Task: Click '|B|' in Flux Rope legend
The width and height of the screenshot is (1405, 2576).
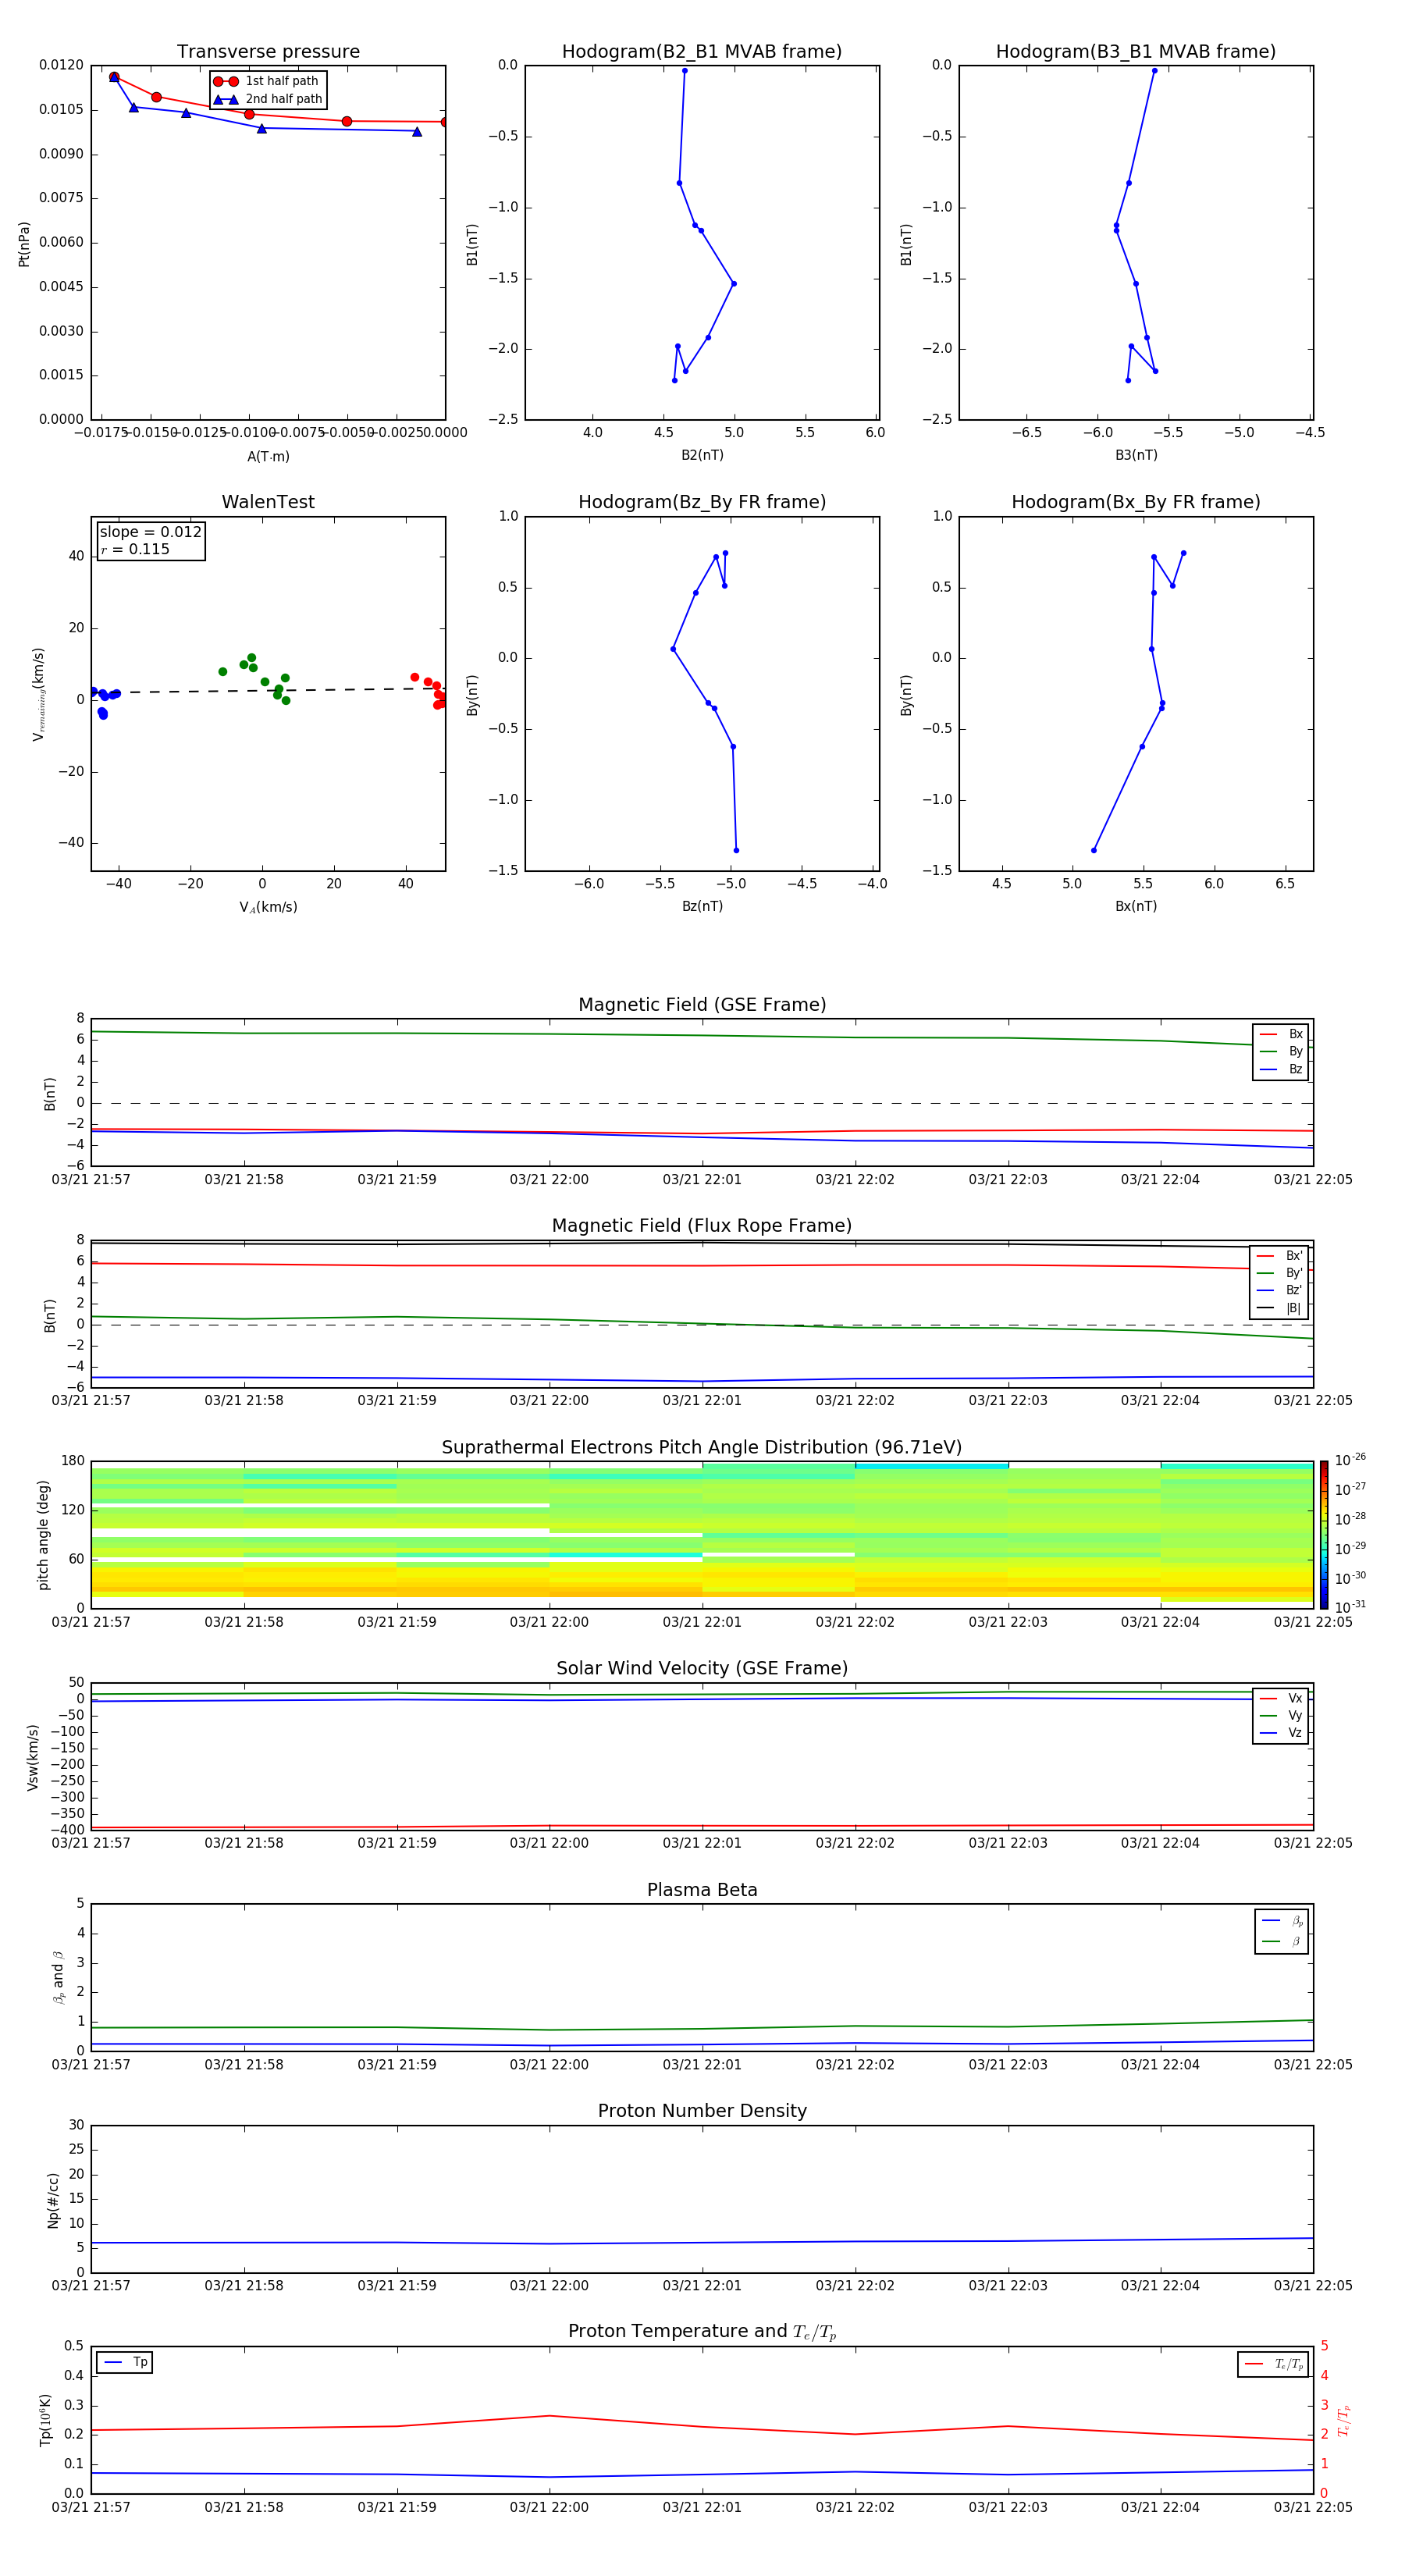Action: (1280, 1308)
